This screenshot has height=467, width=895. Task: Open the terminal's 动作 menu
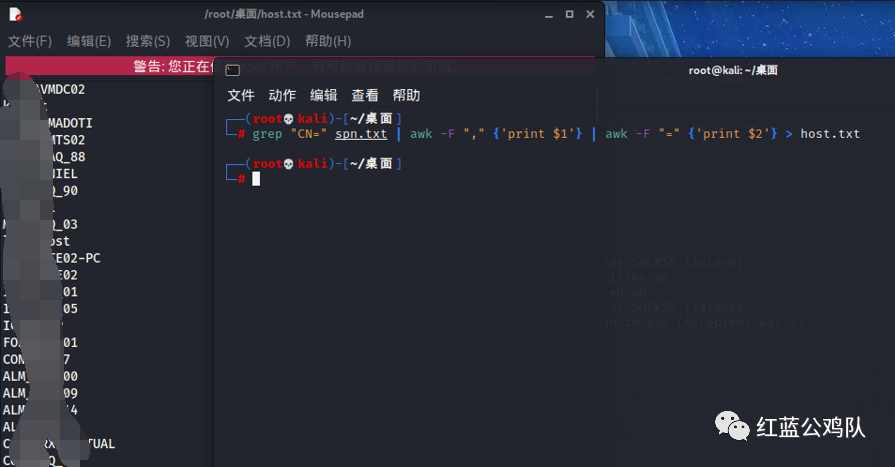[x=282, y=95]
